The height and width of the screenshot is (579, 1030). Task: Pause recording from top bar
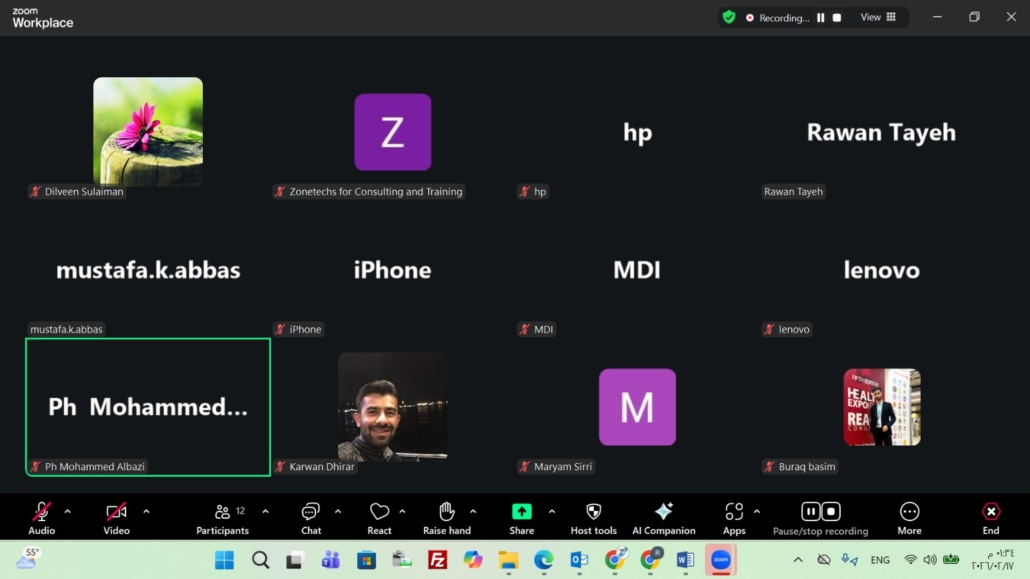[820, 18]
